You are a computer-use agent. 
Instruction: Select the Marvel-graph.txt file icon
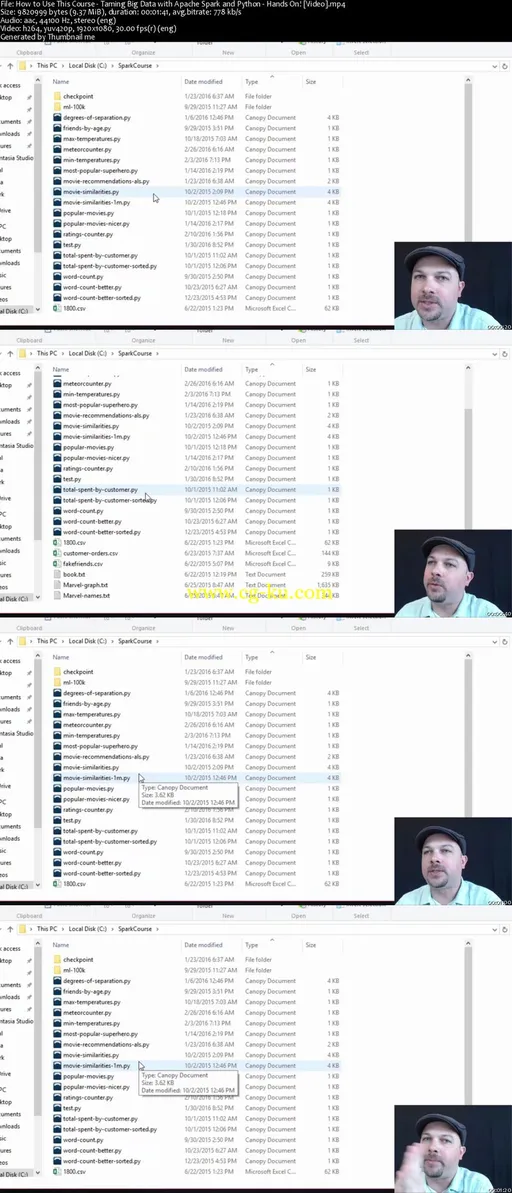57,585
